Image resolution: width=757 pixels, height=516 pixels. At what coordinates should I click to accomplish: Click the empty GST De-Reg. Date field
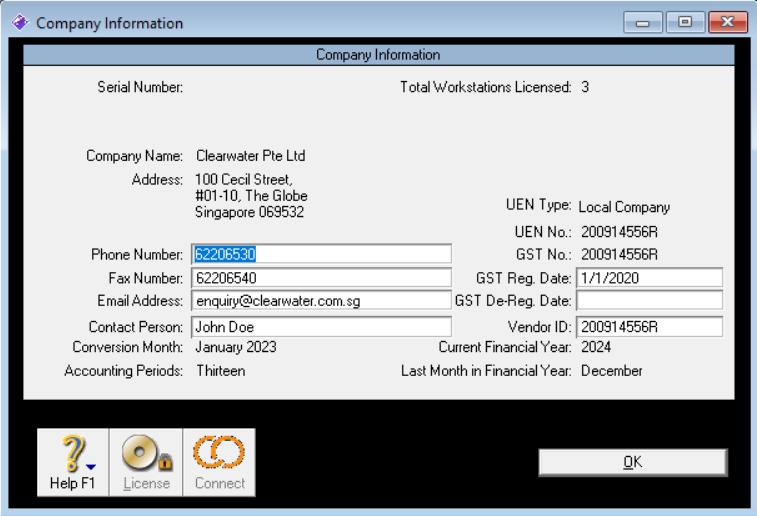coord(648,300)
